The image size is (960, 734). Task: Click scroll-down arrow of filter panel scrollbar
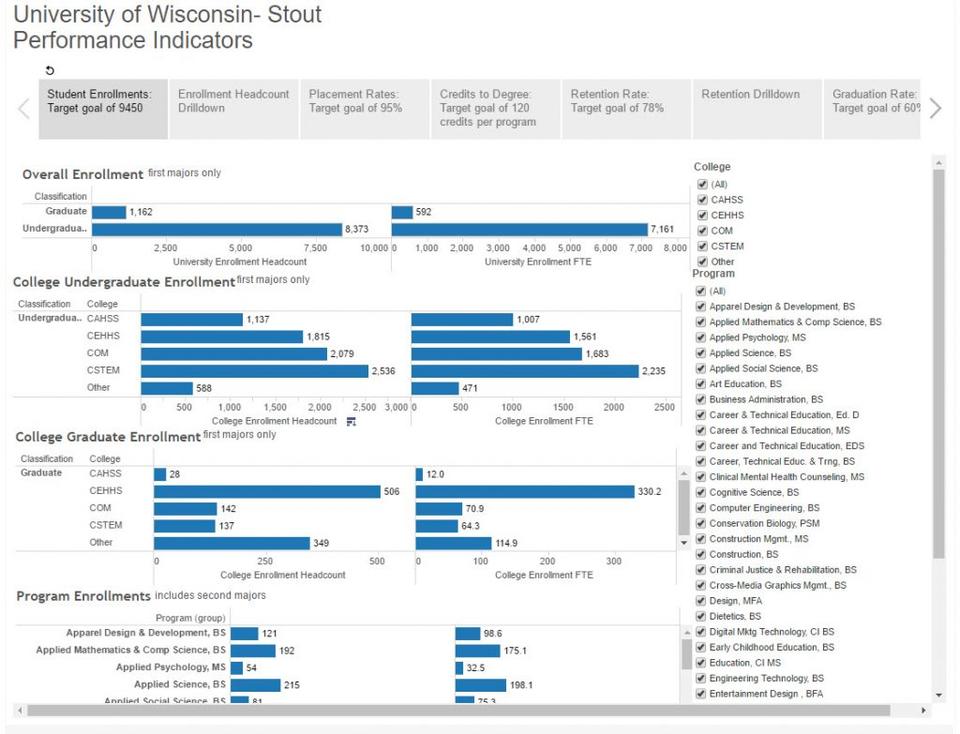pos(939,695)
